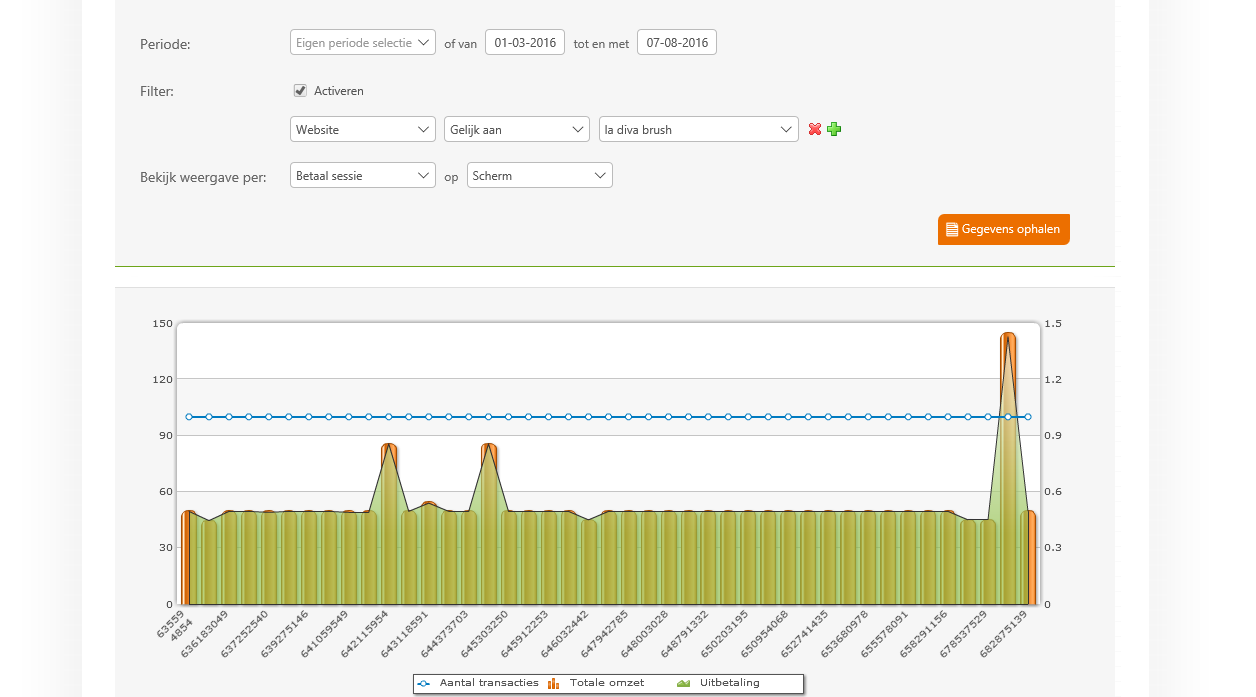
Task: Click the Filter label
Action: point(157,91)
